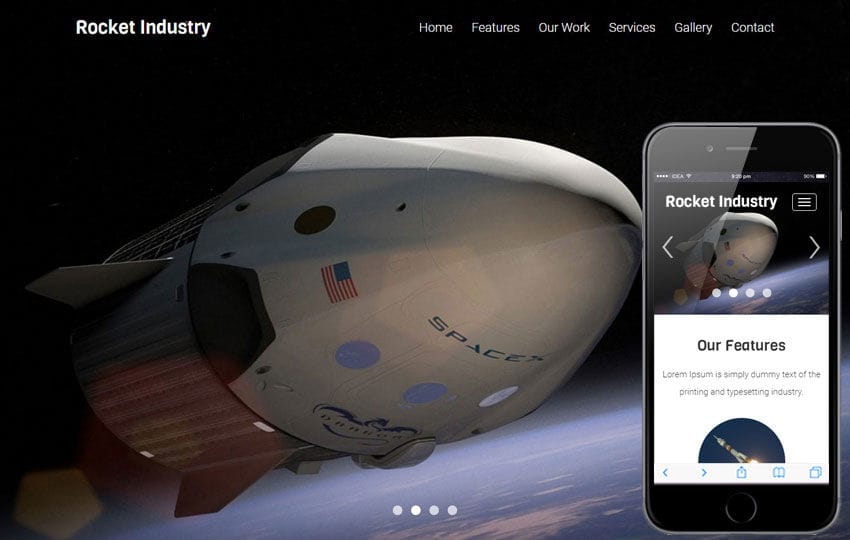The height and width of the screenshot is (540, 850).
Task: Select the first slide dot on main carousel
Action: 397,510
